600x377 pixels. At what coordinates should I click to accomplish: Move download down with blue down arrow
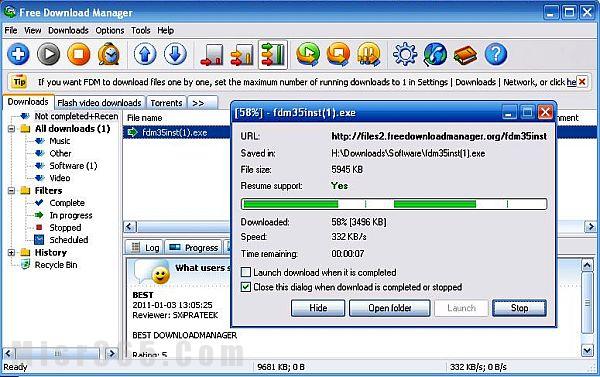tap(175, 54)
